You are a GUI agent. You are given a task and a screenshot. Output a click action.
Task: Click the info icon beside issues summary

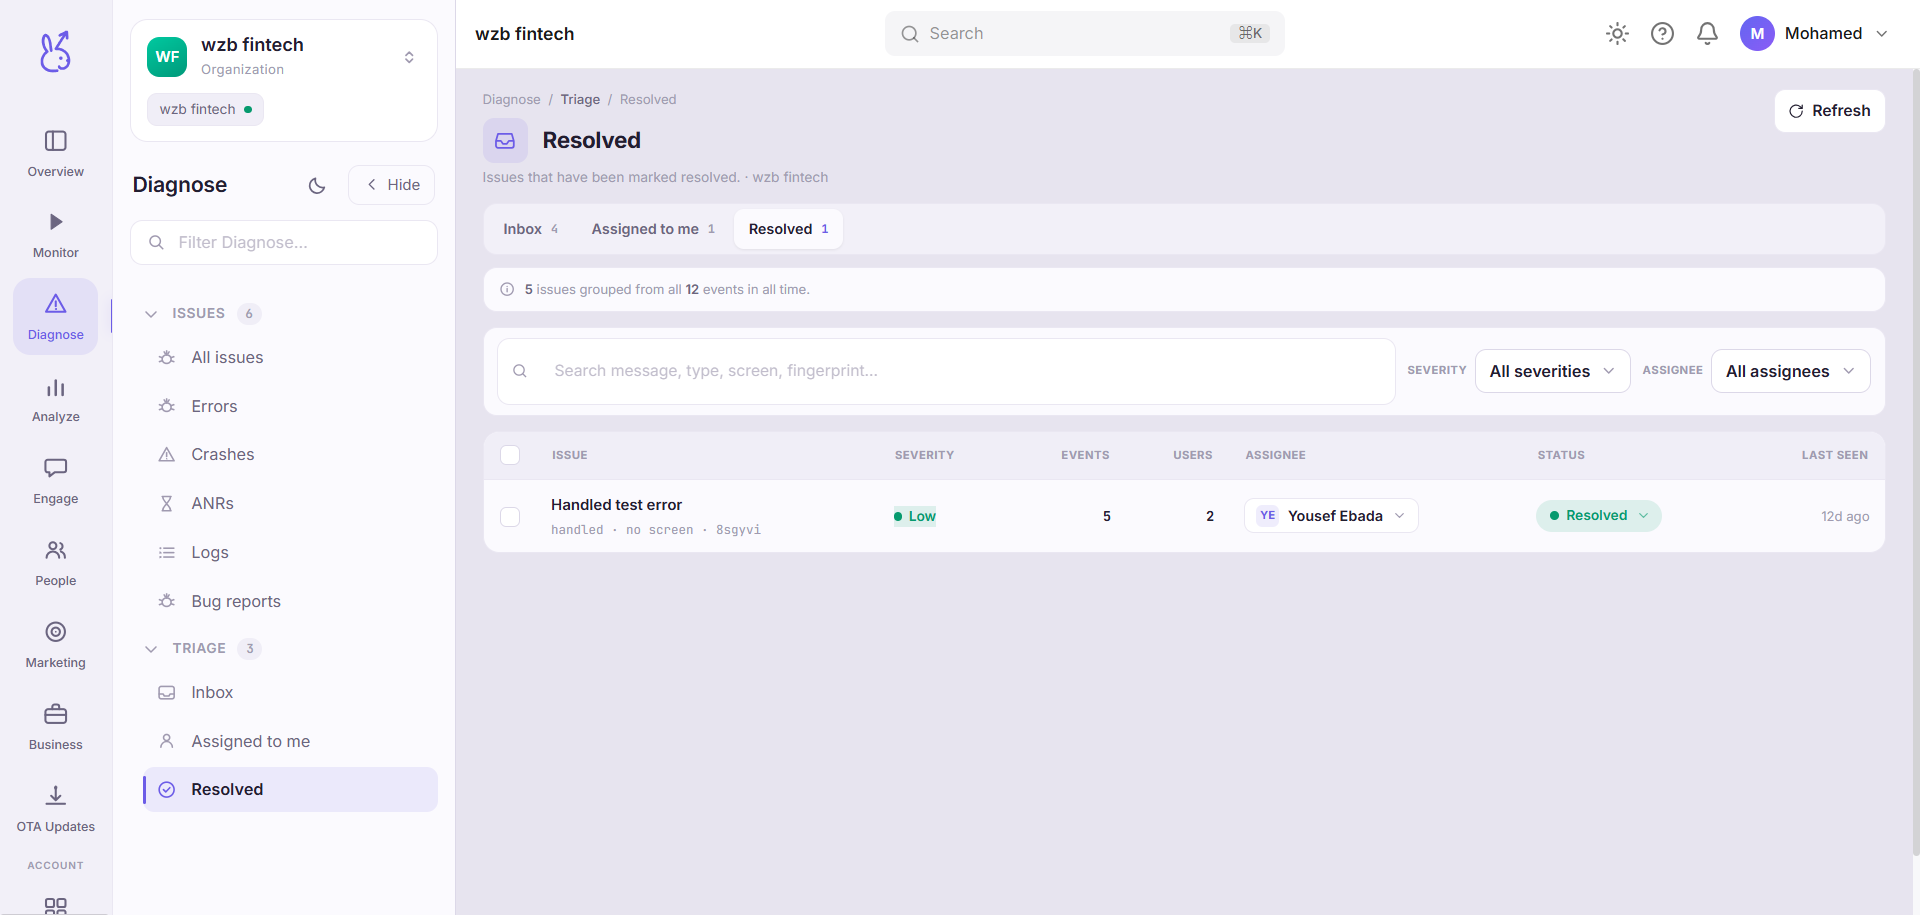pos(507,290)
